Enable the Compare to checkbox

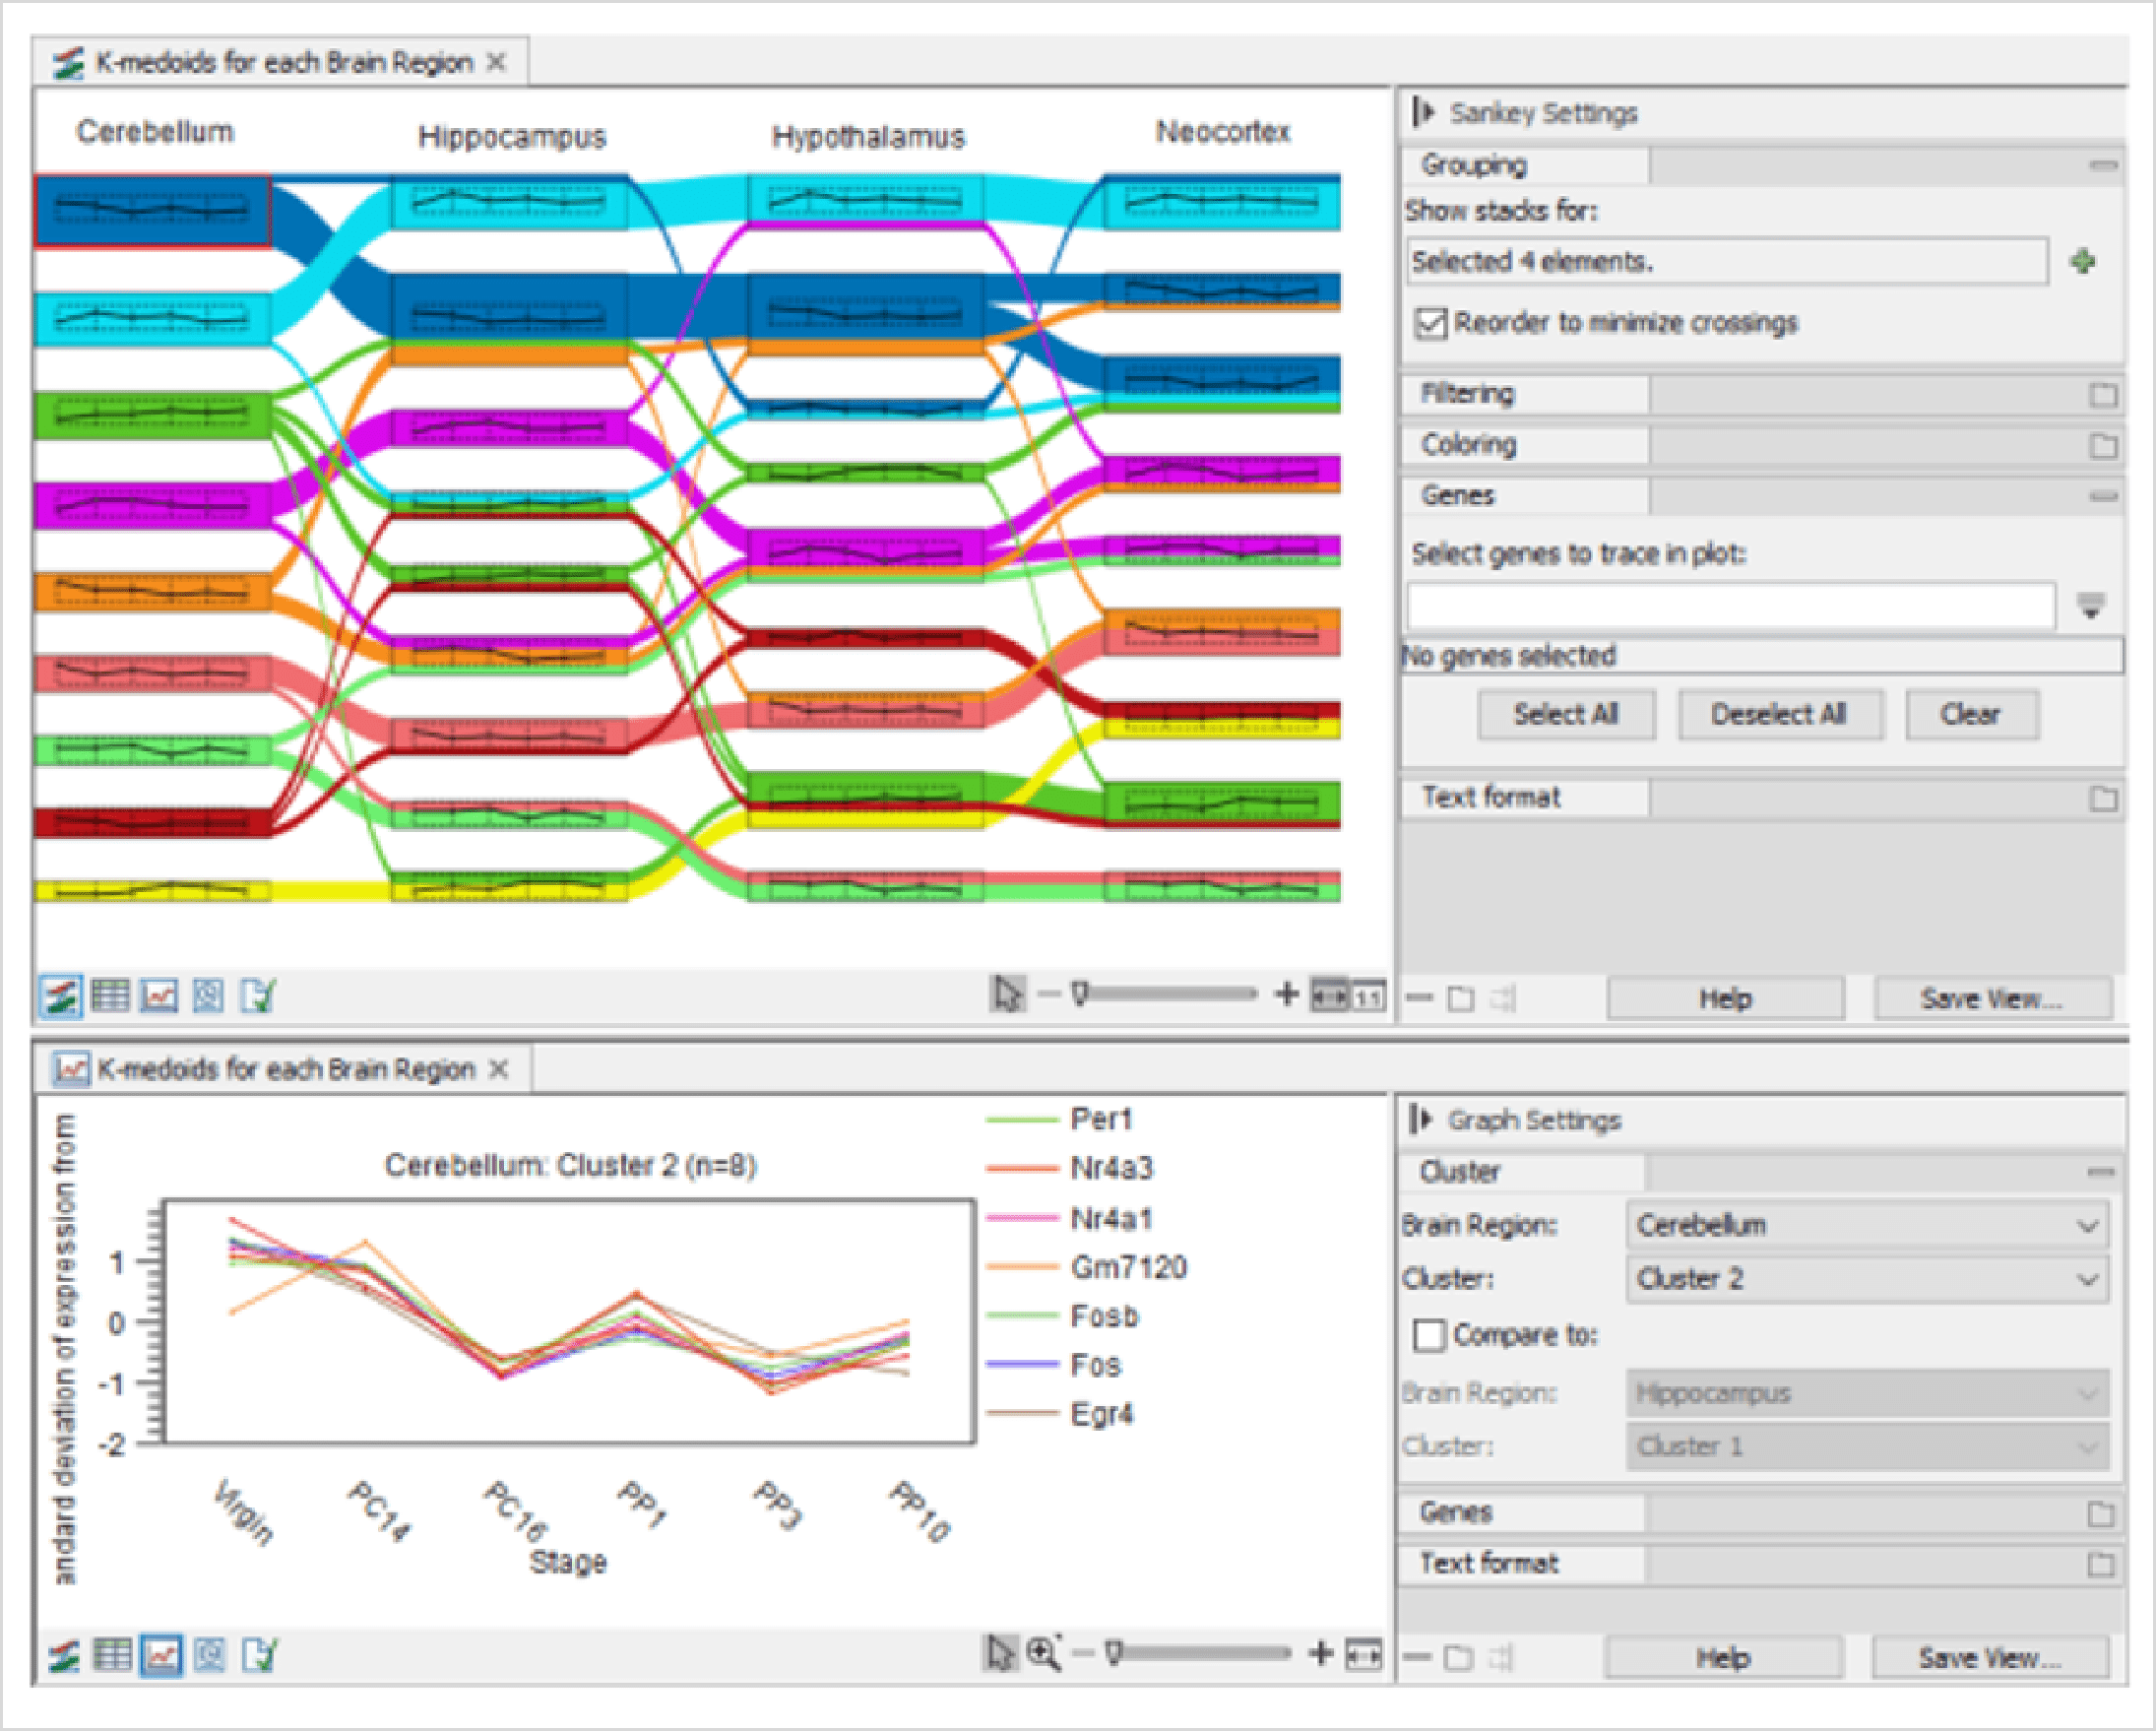tap(1429, 1334)
